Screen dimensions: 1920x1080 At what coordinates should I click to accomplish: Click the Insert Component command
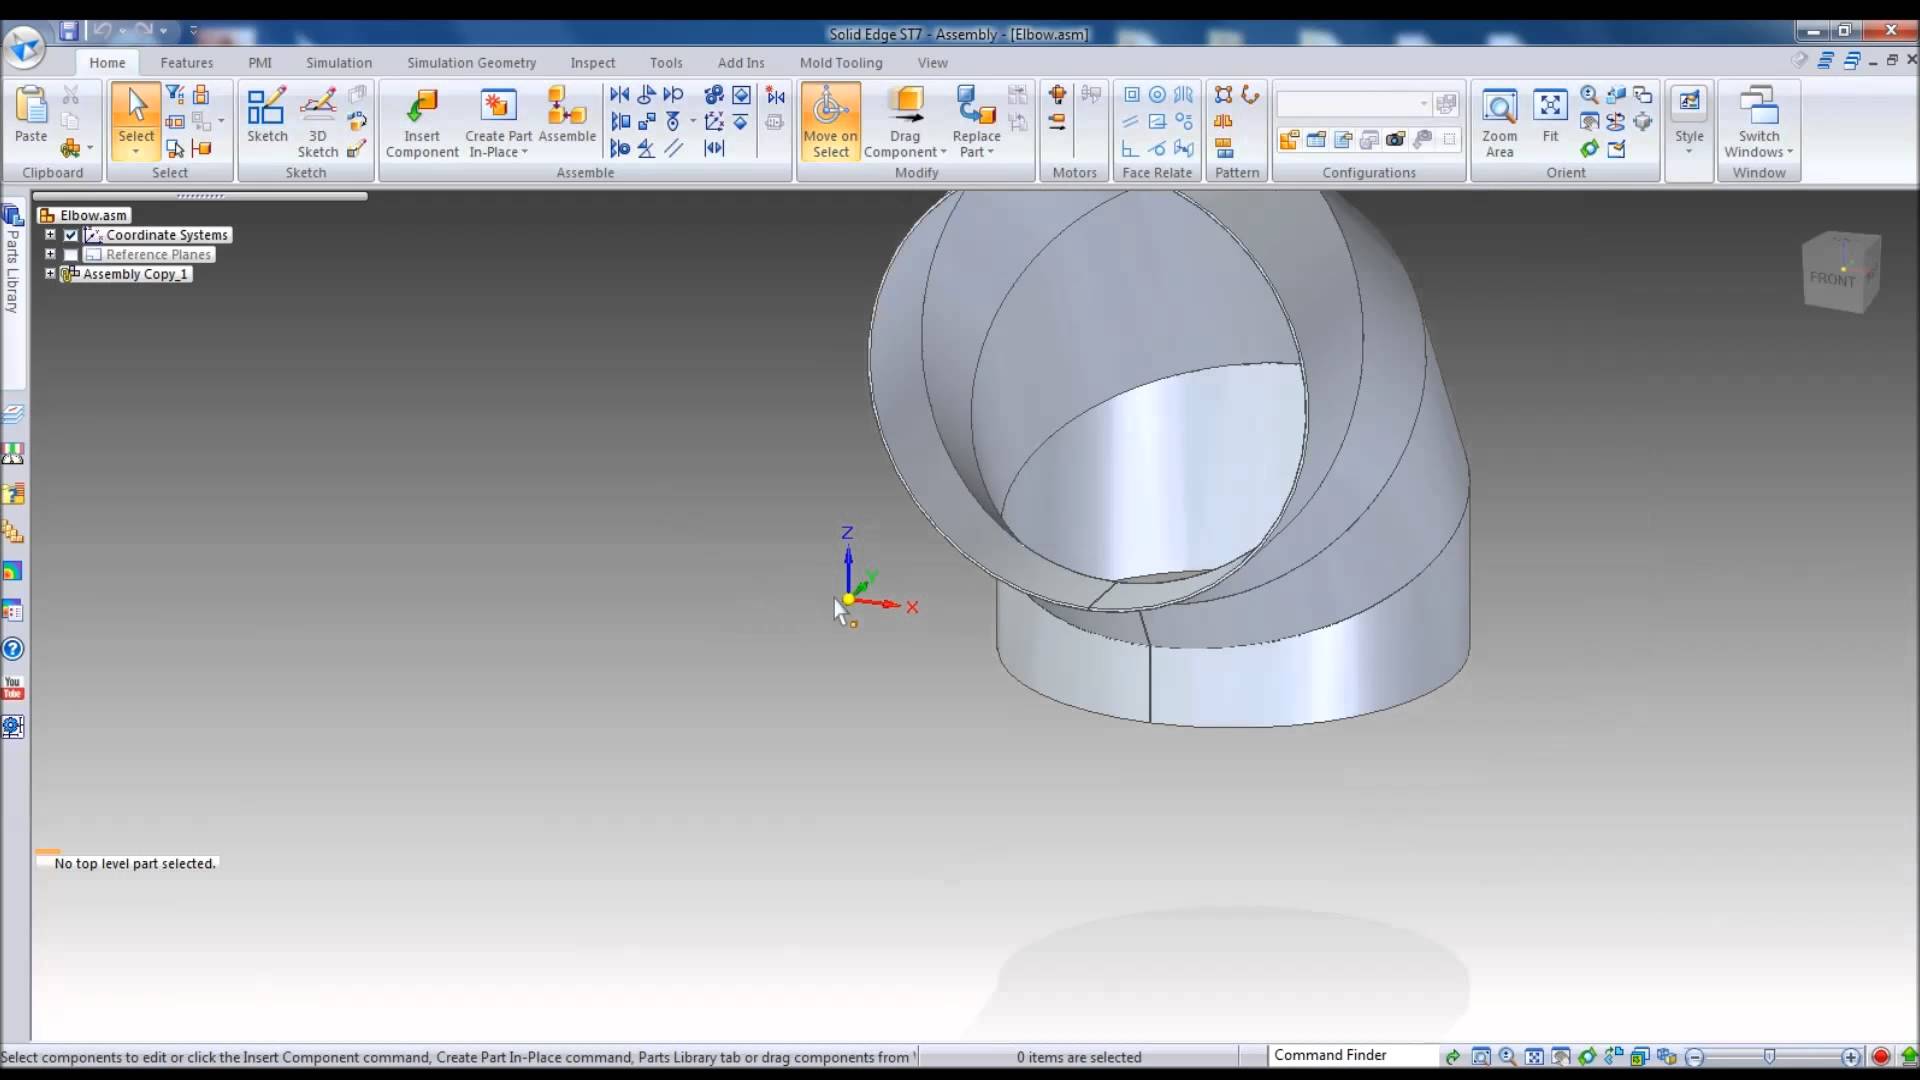422,122
